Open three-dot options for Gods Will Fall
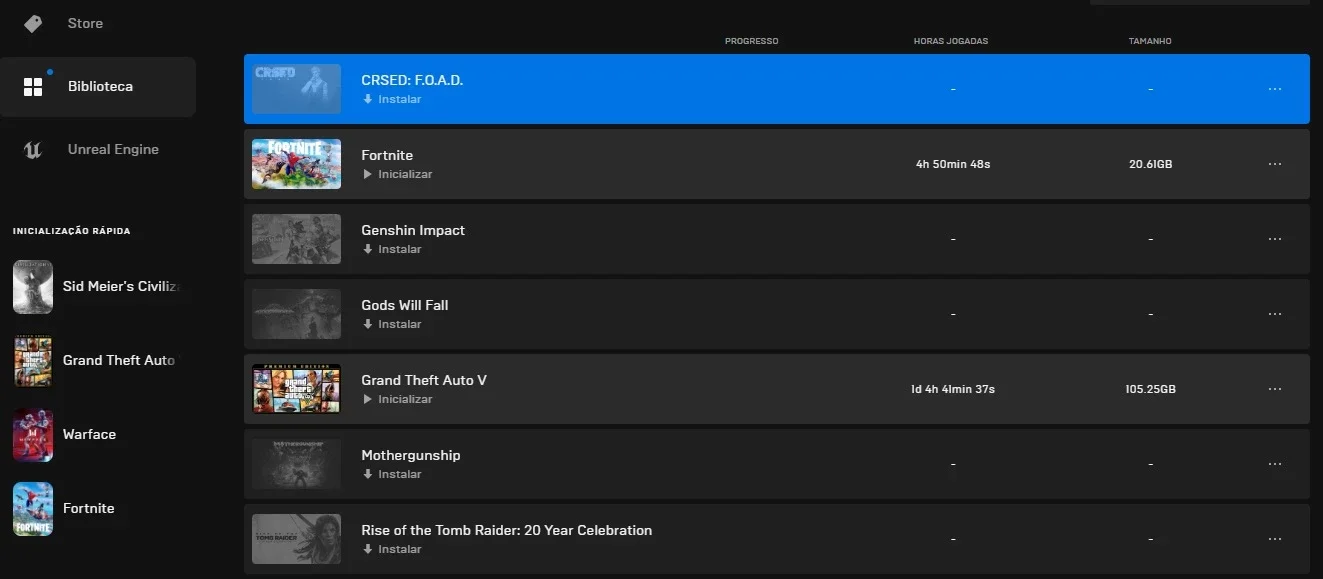1323x579 pixels. point(1274,314)
